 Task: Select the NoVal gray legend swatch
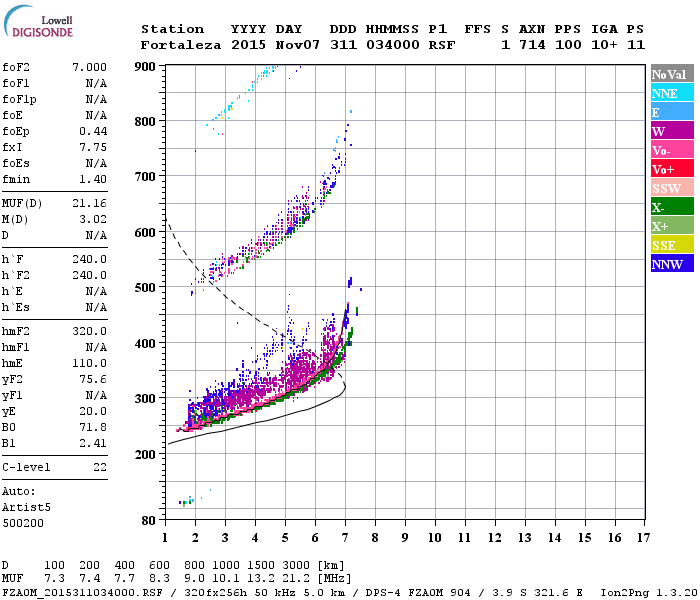tap(672, 74)
